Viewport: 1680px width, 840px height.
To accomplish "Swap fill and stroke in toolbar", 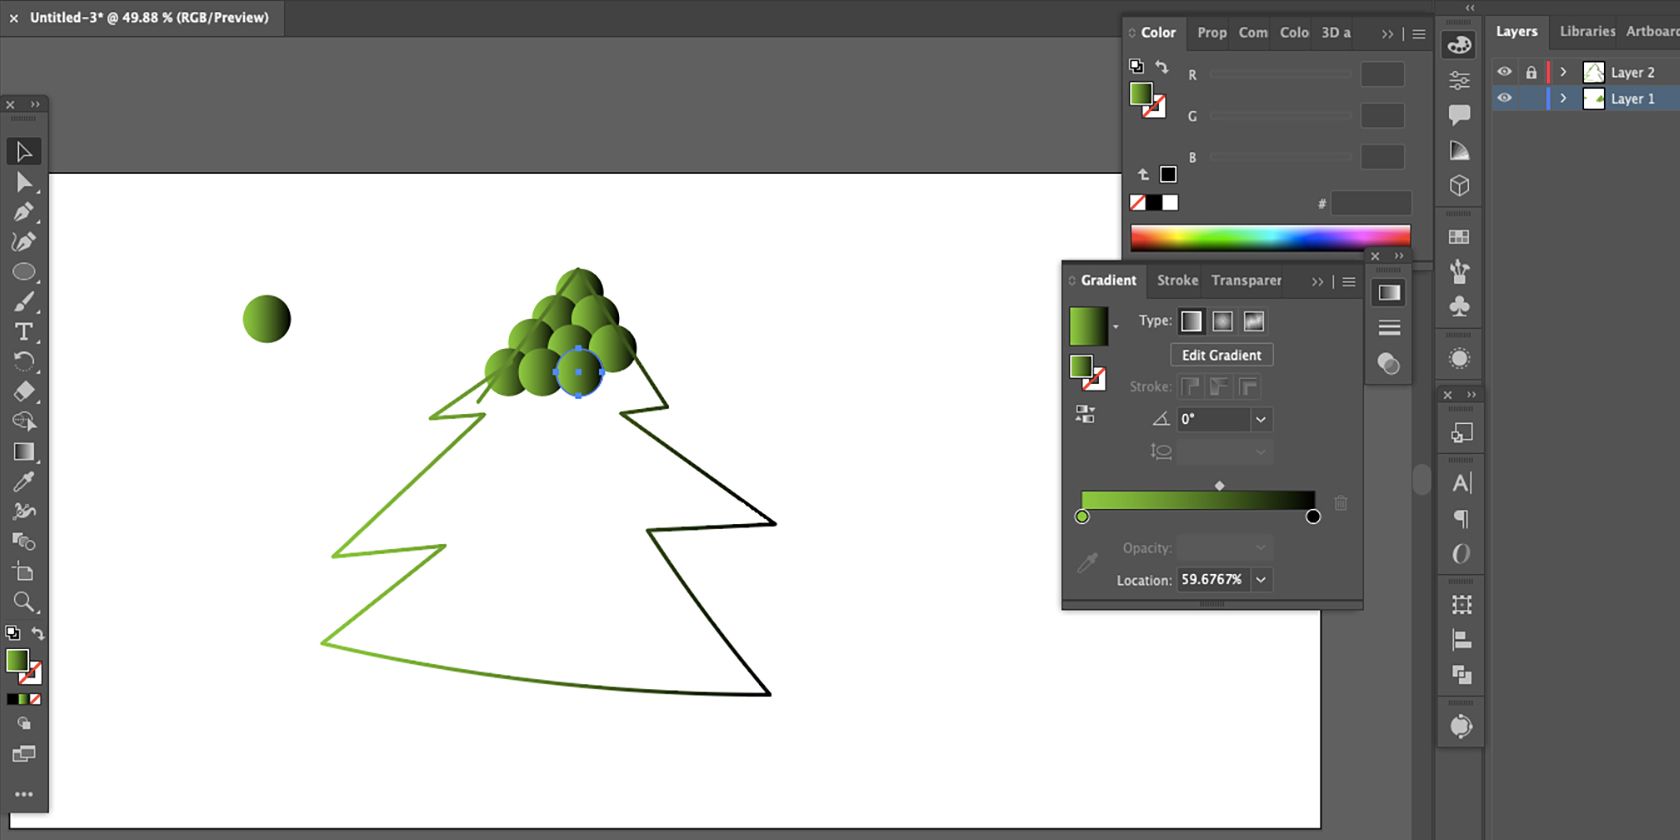I will click(38, 633).
